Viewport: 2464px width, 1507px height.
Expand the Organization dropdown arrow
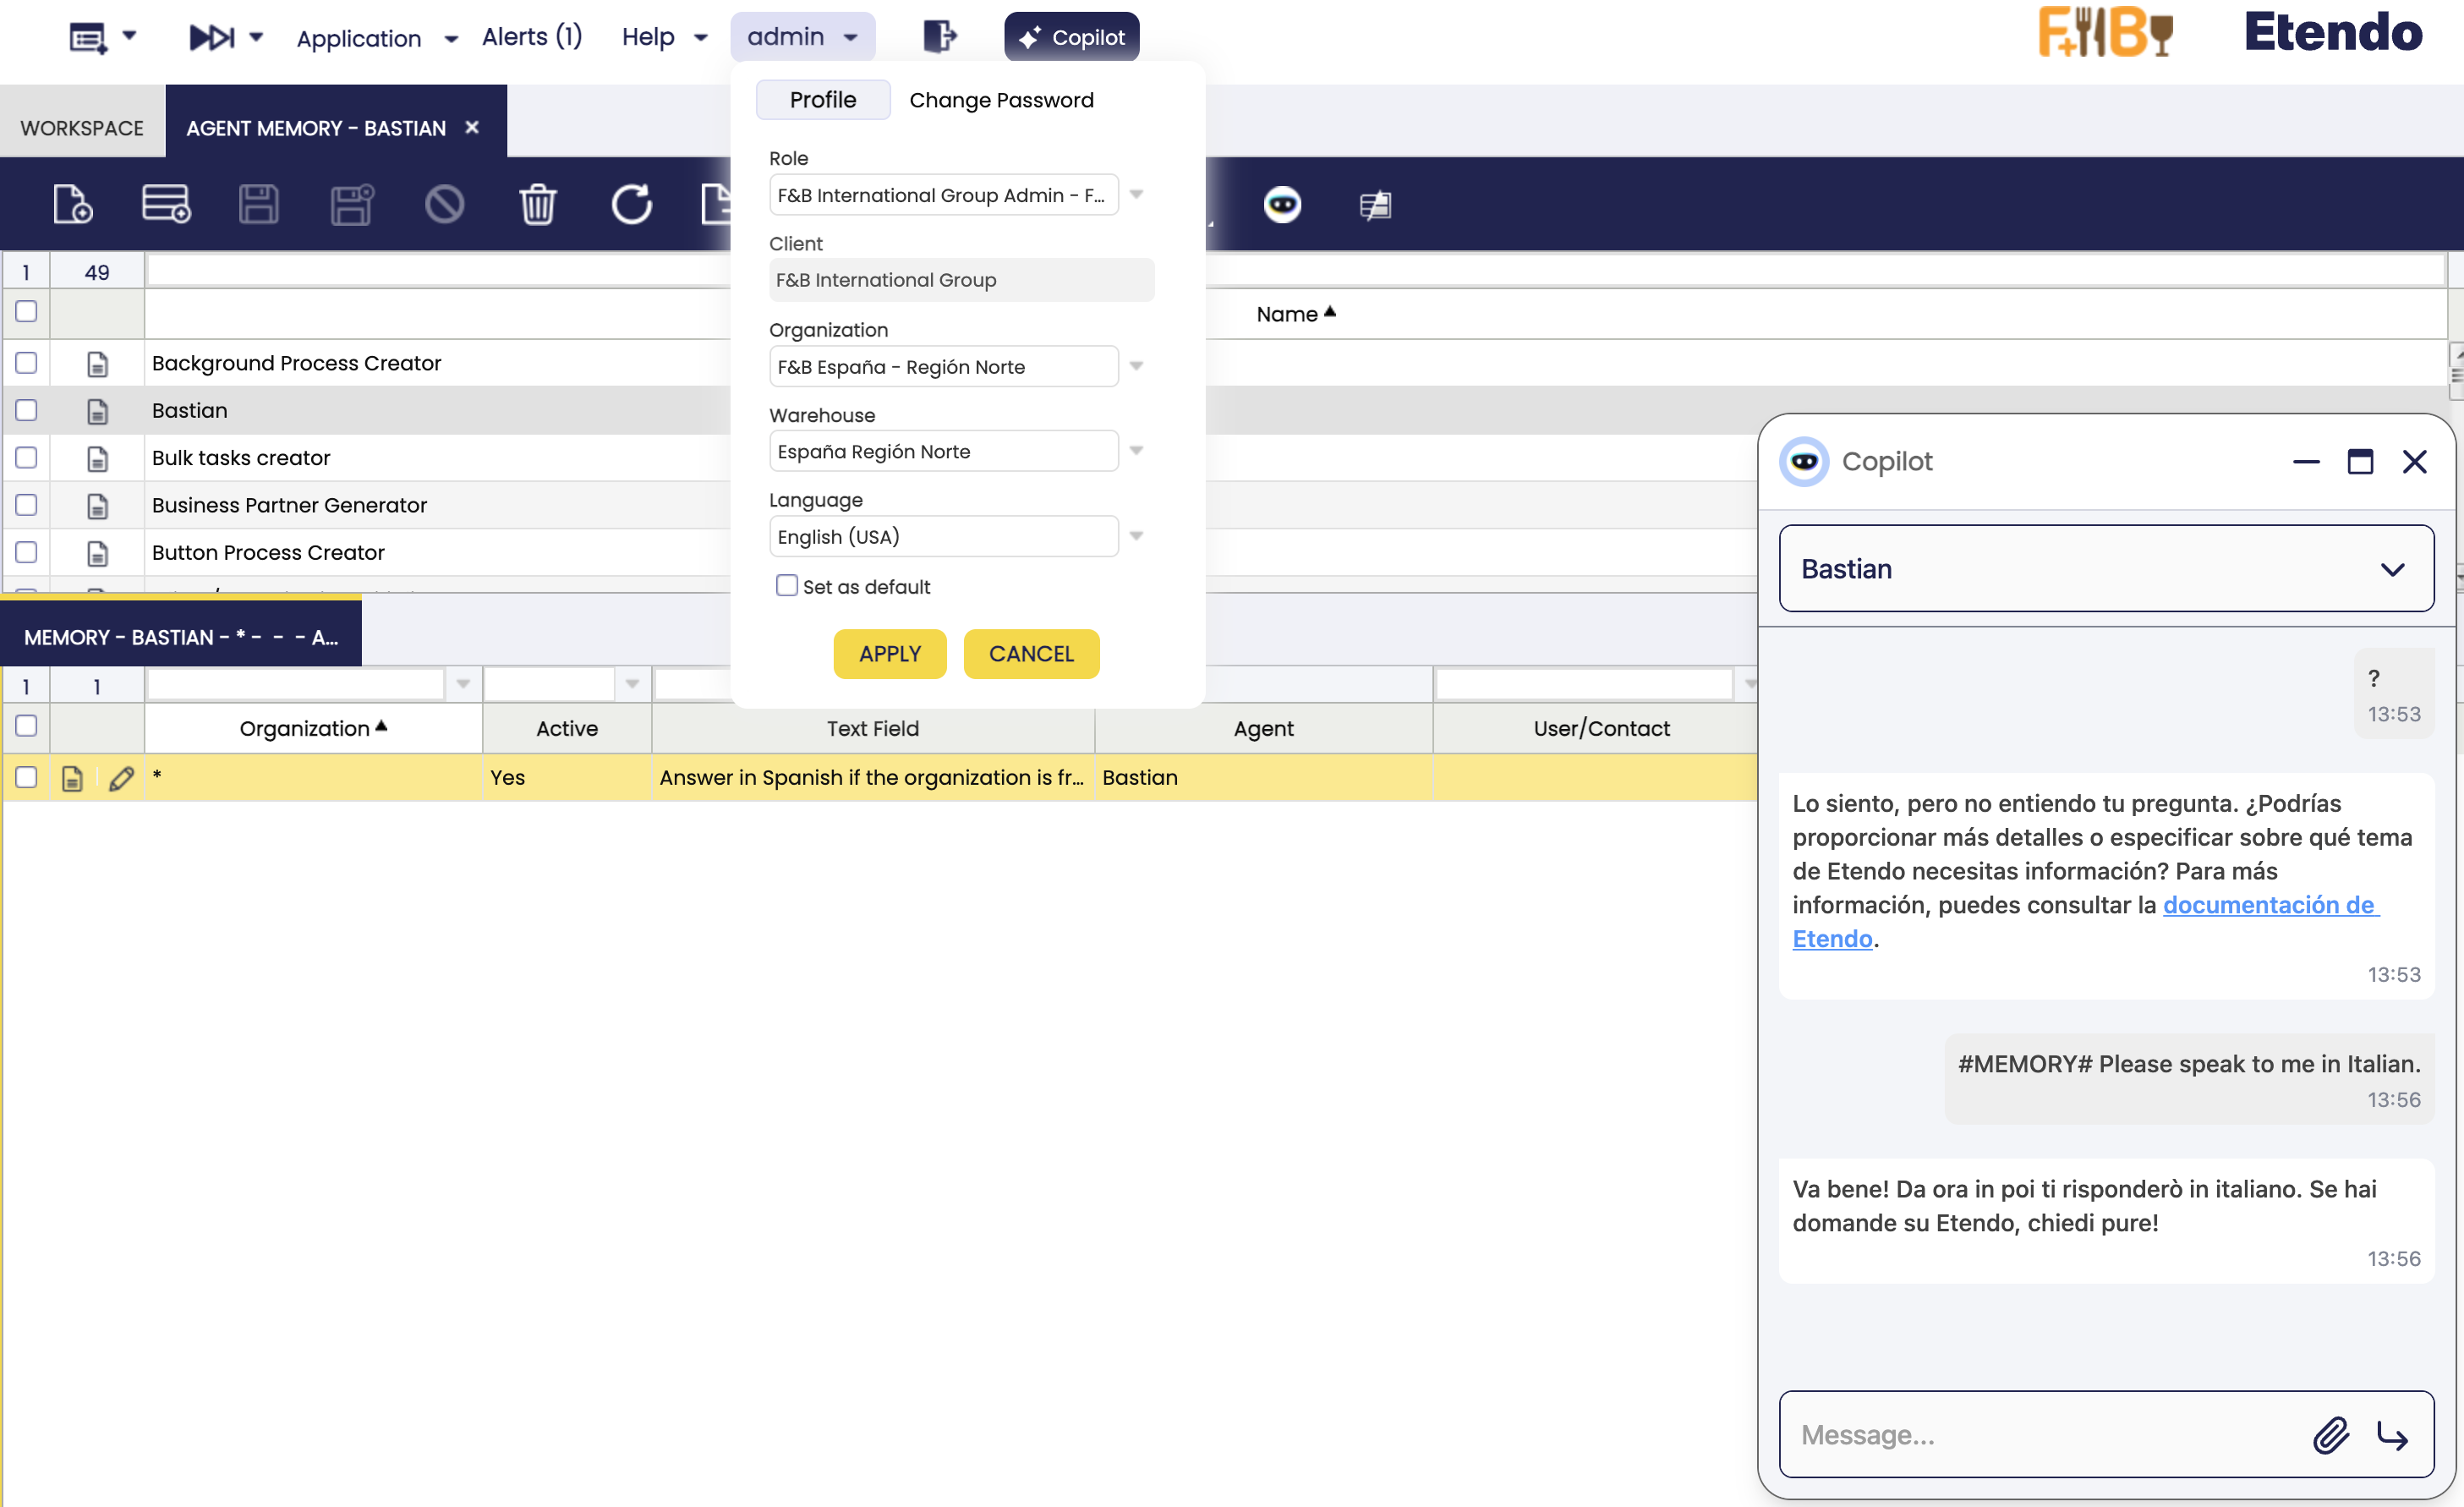point(1136,366)
